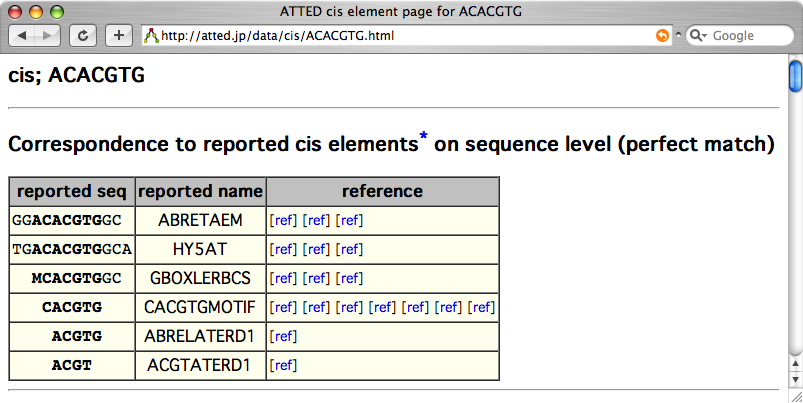Open the ref link for ACGTATERD1
Viewport: 803px width, 403px height.
click(284, 365)
